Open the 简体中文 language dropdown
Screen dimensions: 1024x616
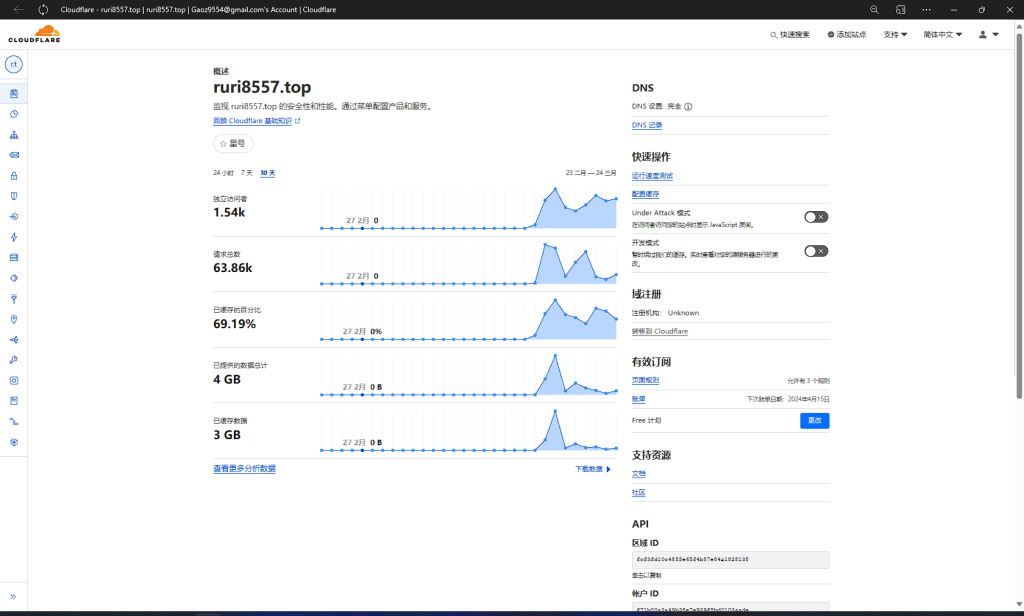click(942, 35)
